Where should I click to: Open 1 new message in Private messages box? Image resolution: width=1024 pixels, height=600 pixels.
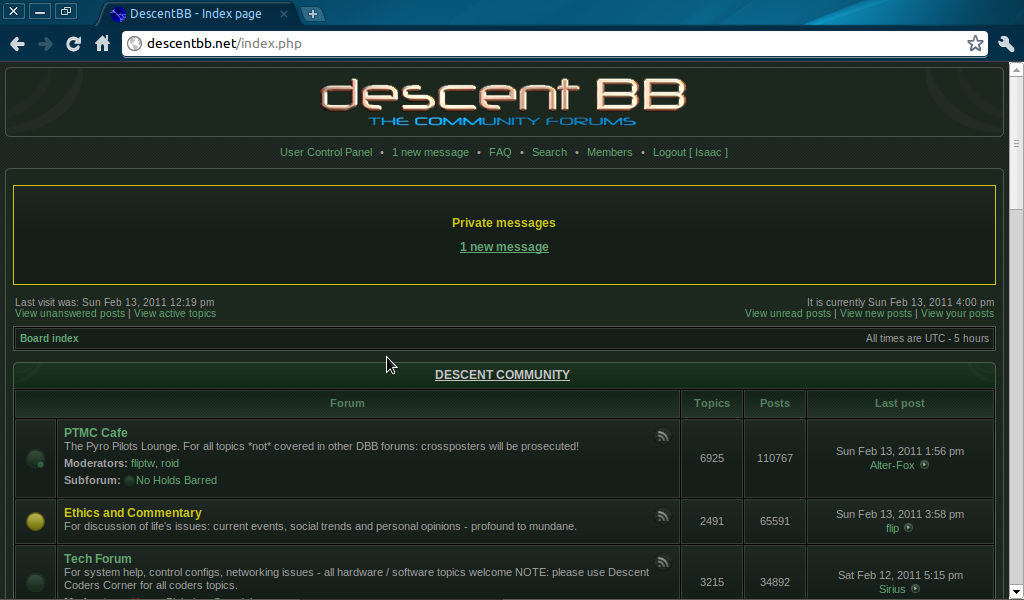[x=504, y=247]
